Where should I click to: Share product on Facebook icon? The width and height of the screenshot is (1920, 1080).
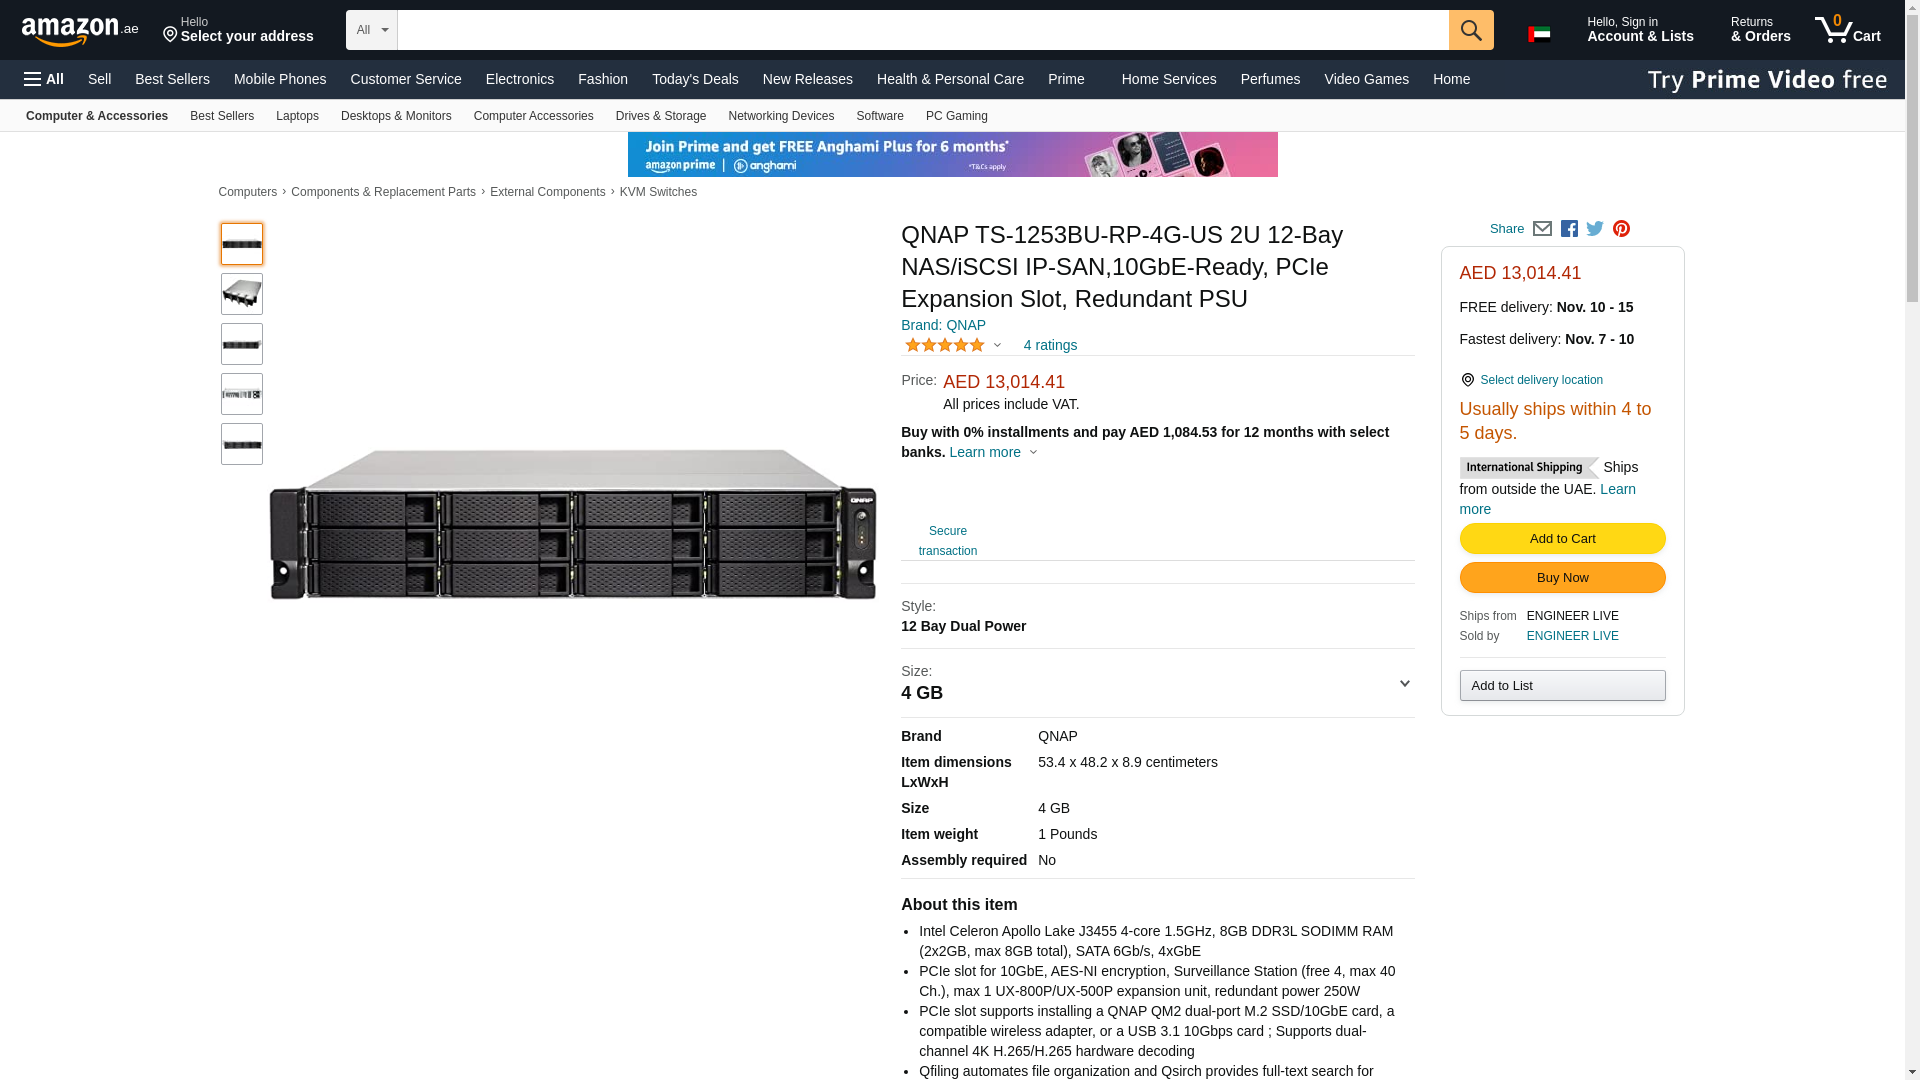tap(1569, 229)
